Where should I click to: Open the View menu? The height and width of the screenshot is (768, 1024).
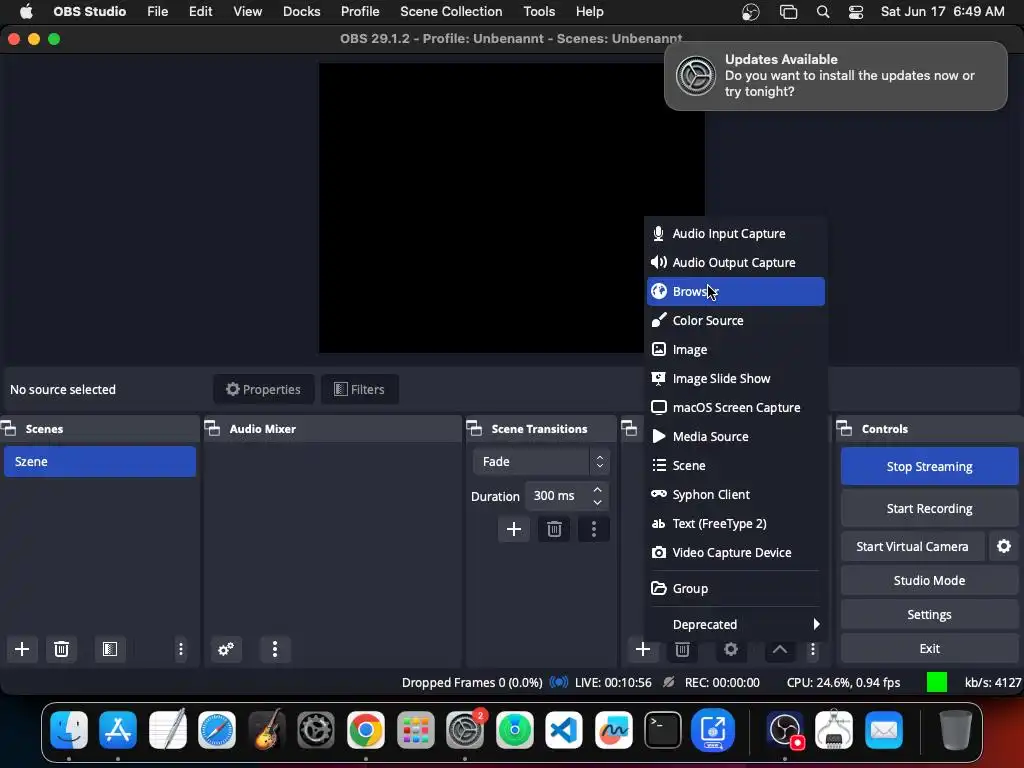pyautogui.click(x=248, y=12)
